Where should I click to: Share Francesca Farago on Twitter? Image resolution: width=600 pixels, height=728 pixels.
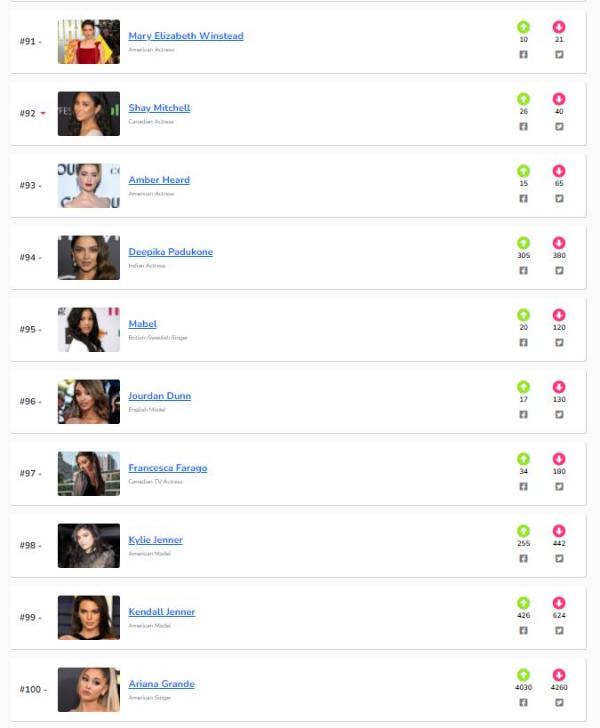(x=559, y=486)
